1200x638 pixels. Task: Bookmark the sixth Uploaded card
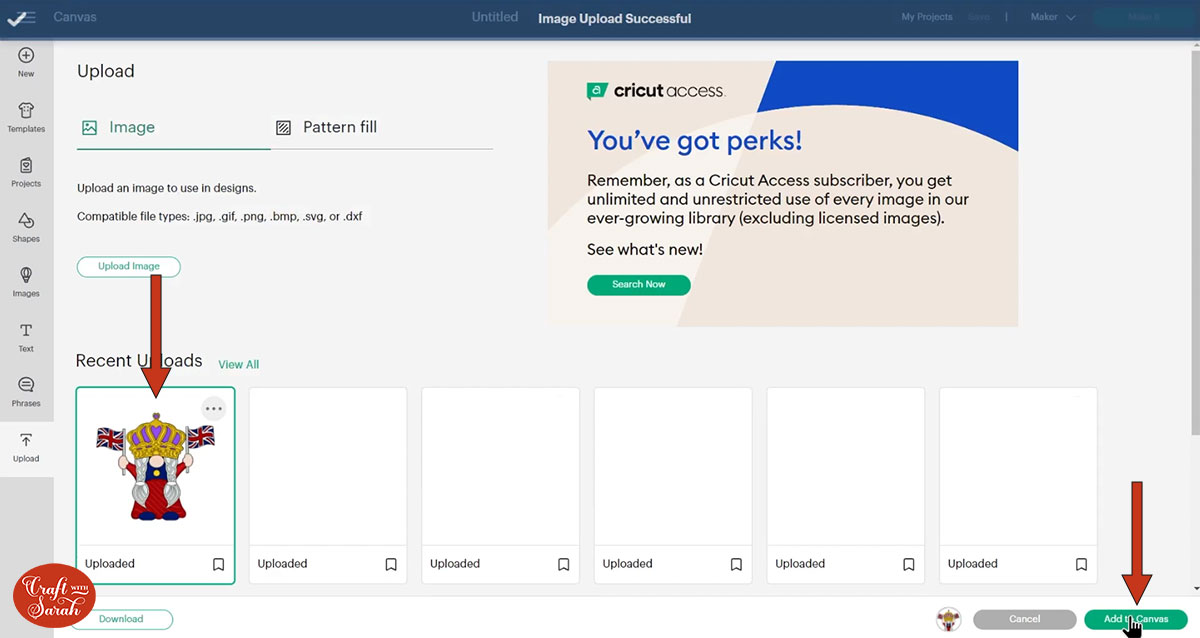coord(1082,564)
